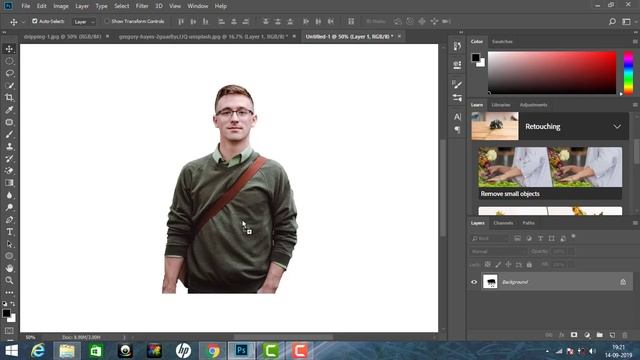This screenshot has height=360, width=640.
Task: Open the Character panel icon
Action: pyautogui.click(x=457, y=117)
